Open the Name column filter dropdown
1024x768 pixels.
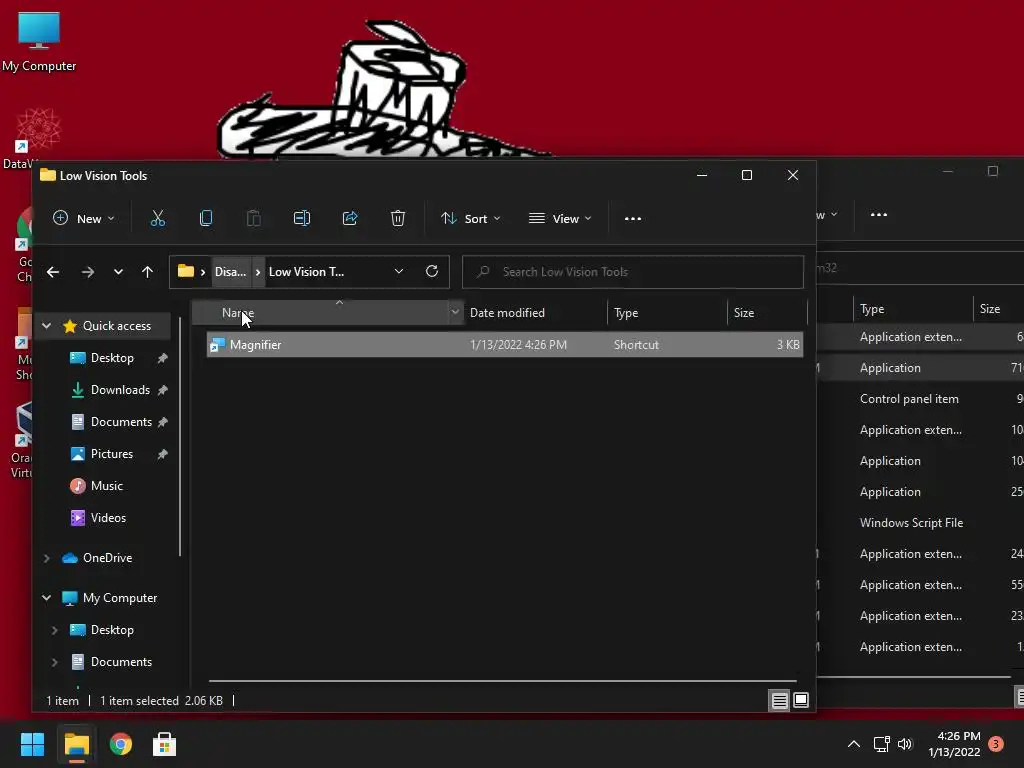click(x=455, y=312)
